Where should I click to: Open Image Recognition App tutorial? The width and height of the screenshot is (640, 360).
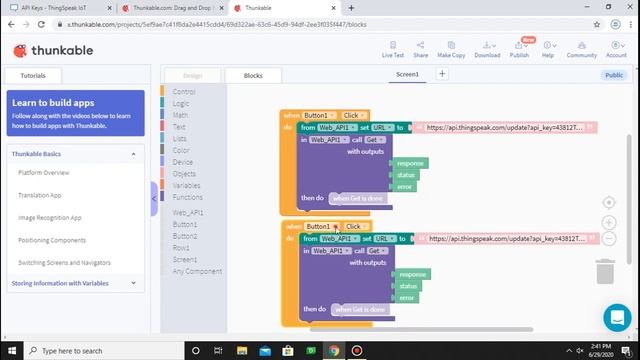tap(50, 218)
